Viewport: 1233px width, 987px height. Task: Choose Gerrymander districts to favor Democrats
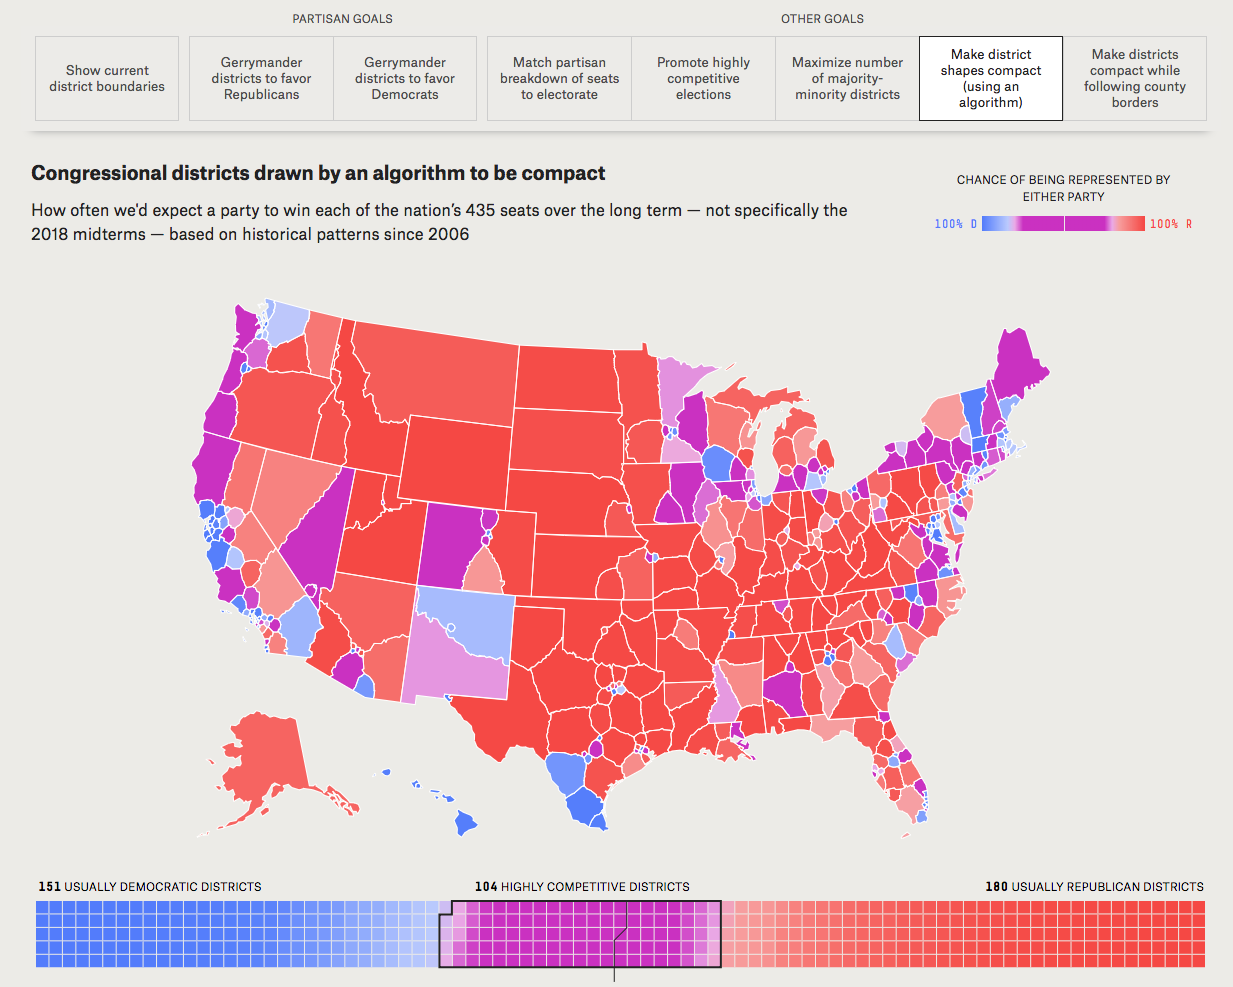coord(405,79)
